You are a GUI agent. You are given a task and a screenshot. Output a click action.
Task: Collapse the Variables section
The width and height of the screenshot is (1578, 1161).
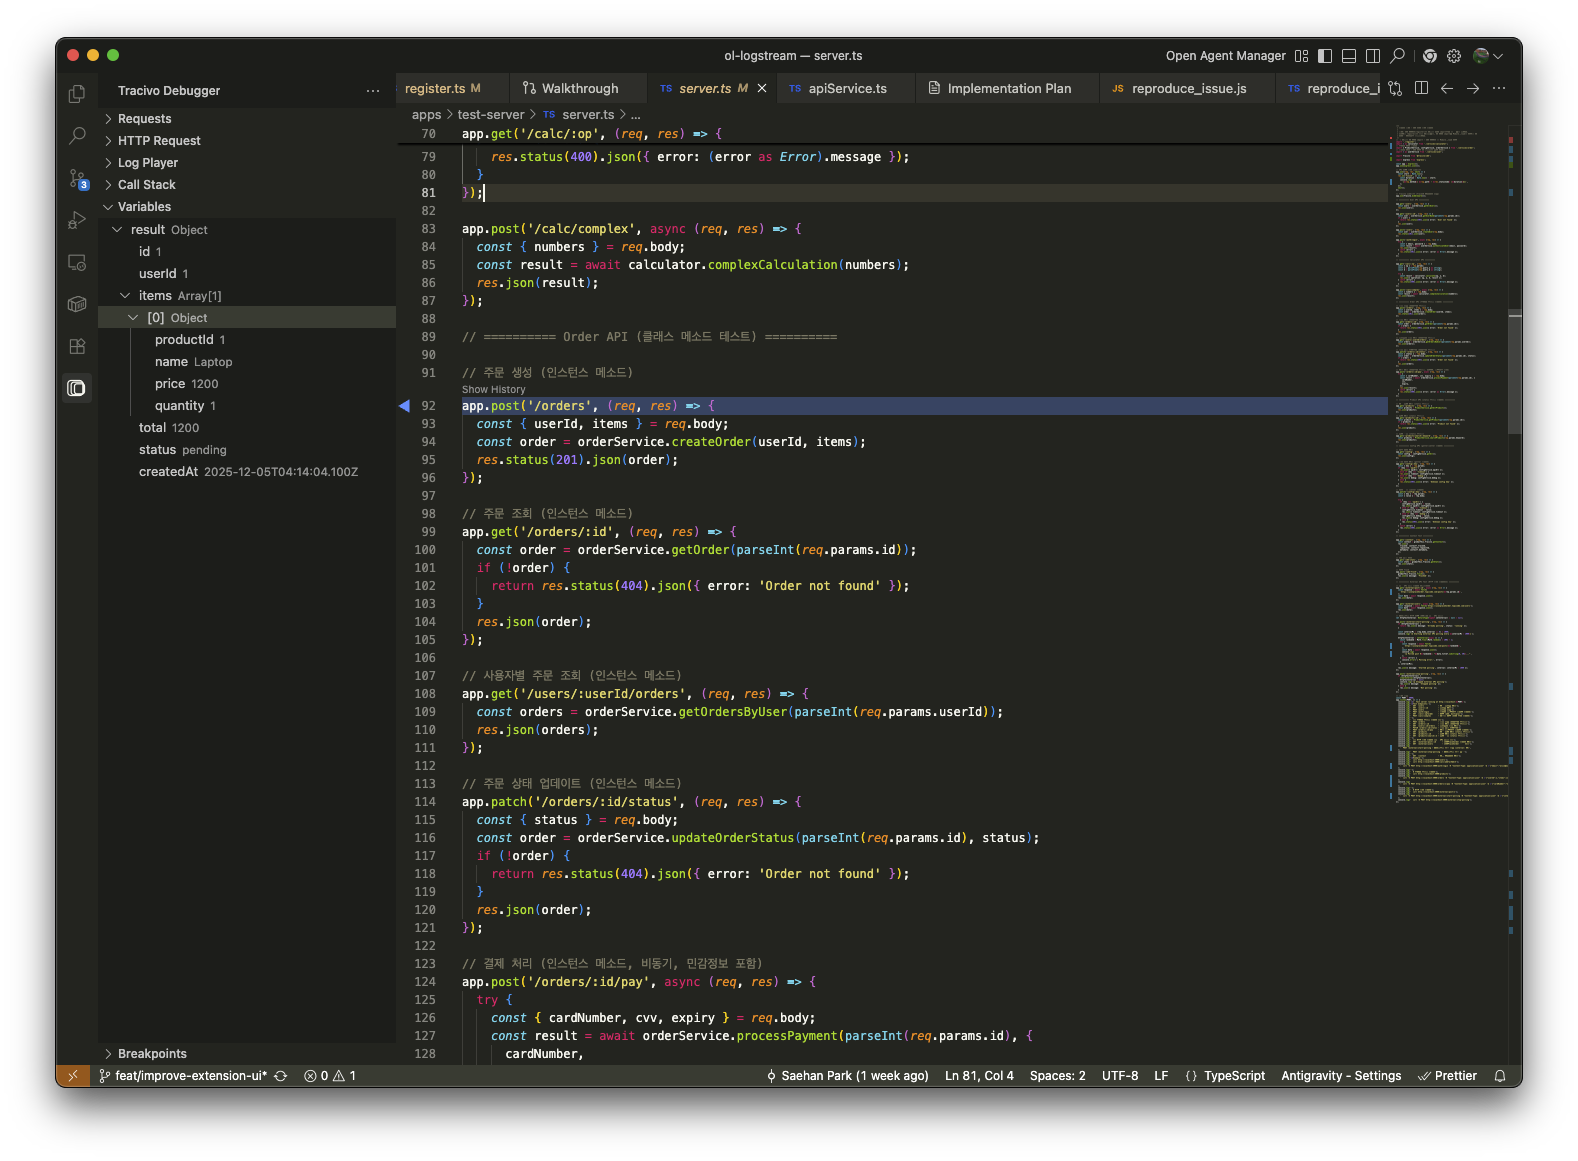coord(144,207)
